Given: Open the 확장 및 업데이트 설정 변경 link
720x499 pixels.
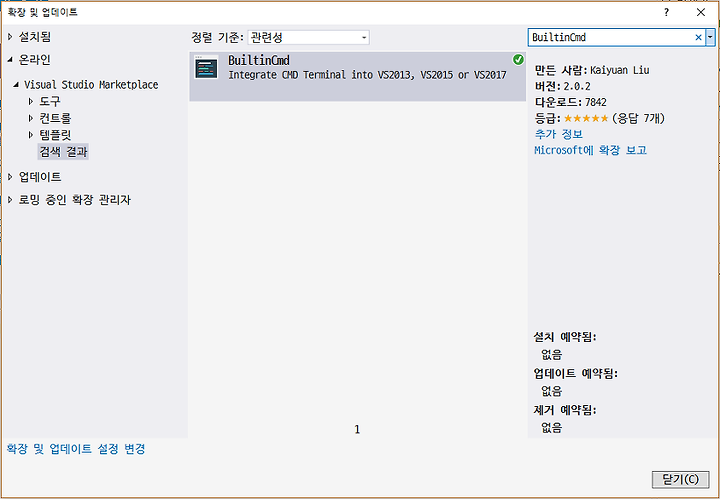Looking at the screenshot, I should point(76,449).
